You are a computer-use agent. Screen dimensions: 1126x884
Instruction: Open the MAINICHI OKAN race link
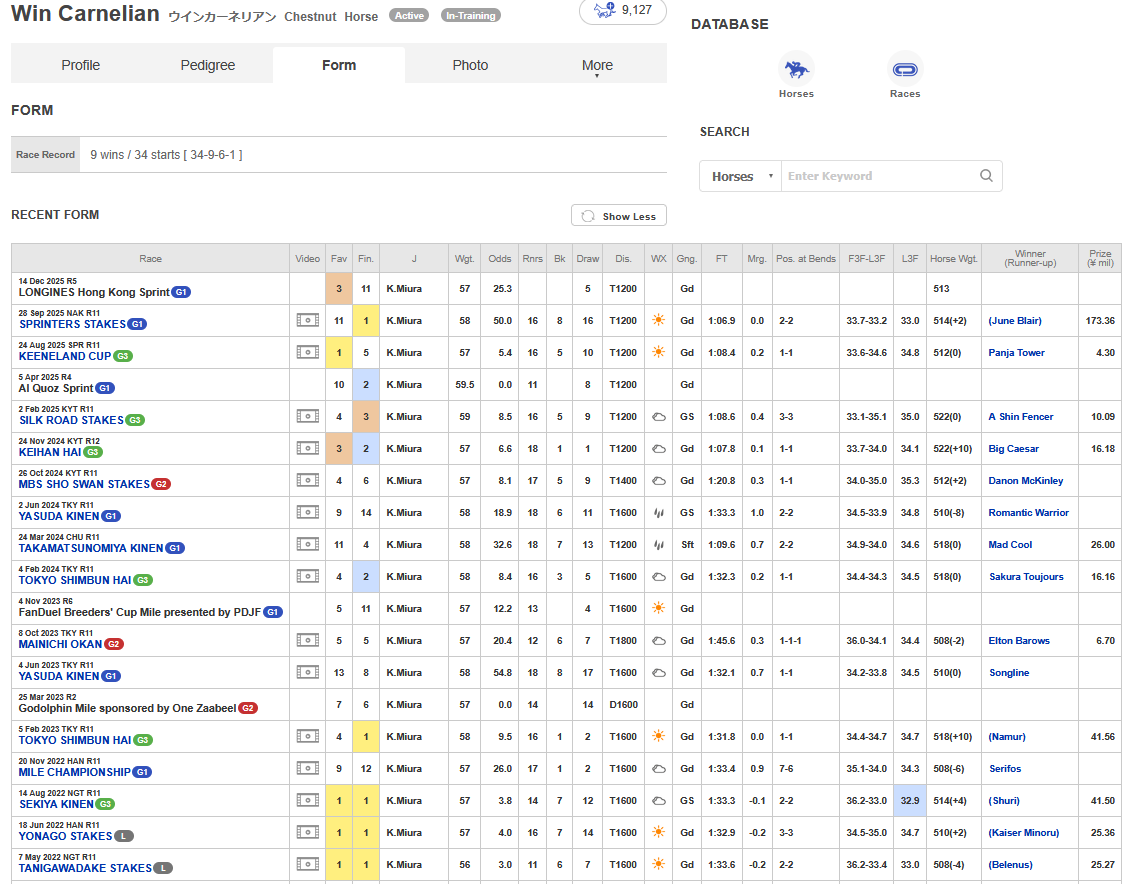60,644
